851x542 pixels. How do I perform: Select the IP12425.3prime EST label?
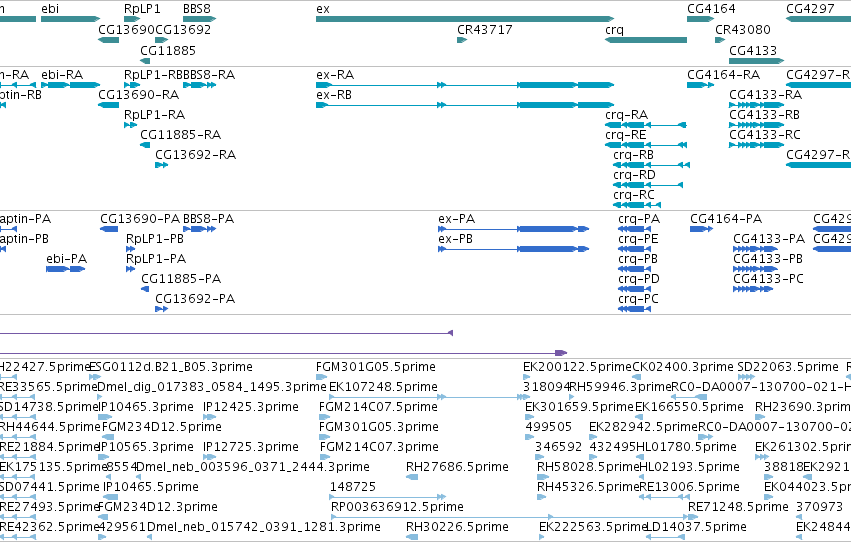tap(251, 407)
